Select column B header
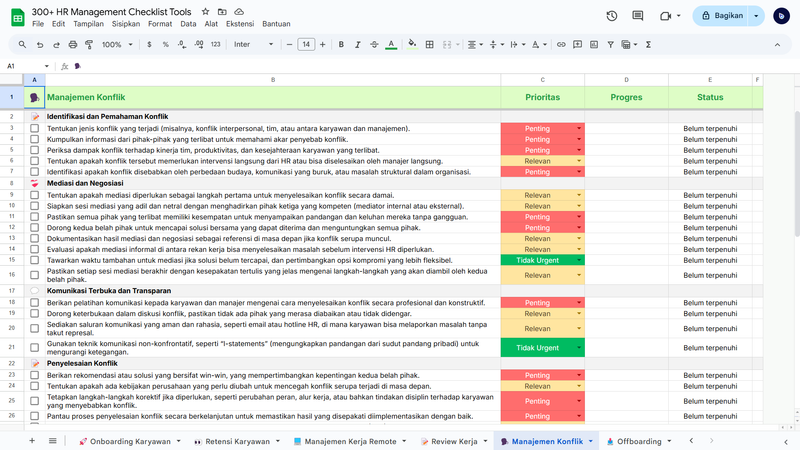800x450 pixels. pyautogui.click(x=273, y=80)
